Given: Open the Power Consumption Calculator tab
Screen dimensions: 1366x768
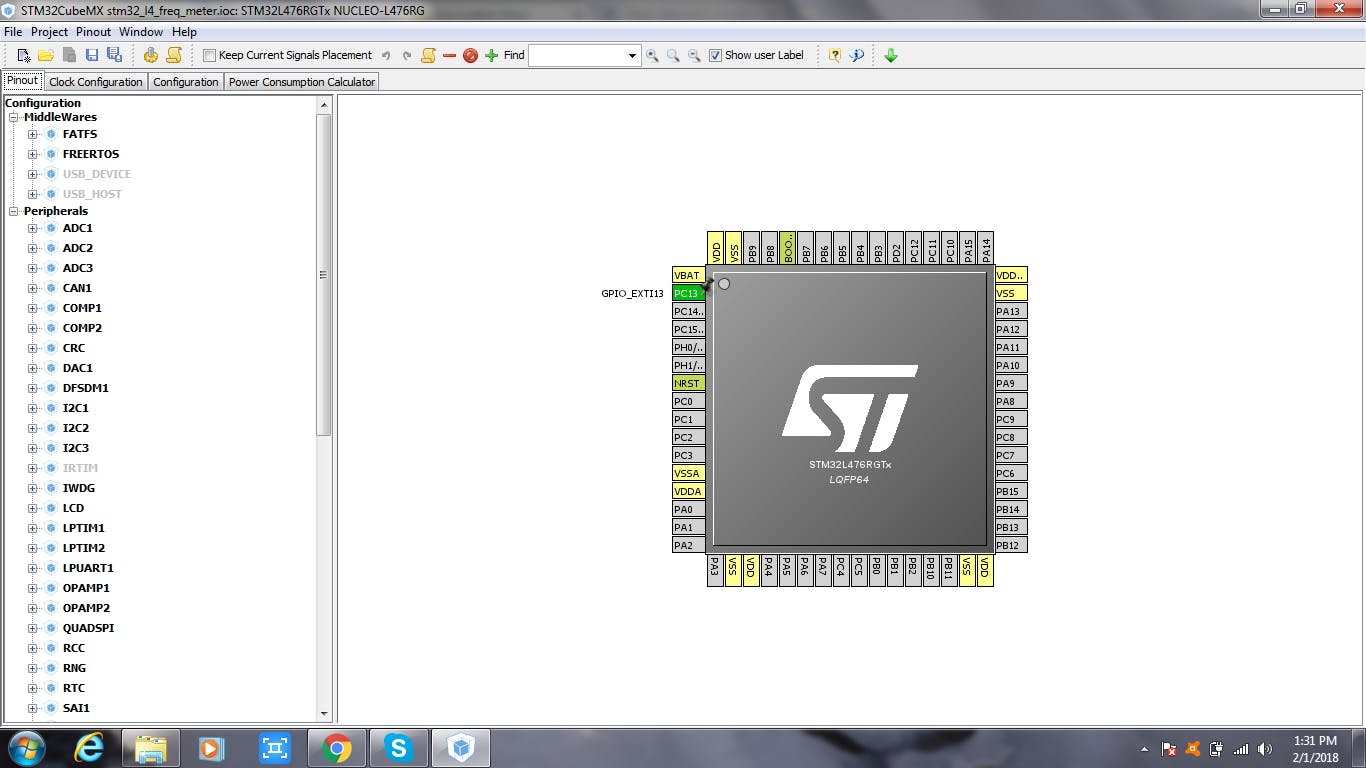Looking at the screenshot, I should click(301, 82).
